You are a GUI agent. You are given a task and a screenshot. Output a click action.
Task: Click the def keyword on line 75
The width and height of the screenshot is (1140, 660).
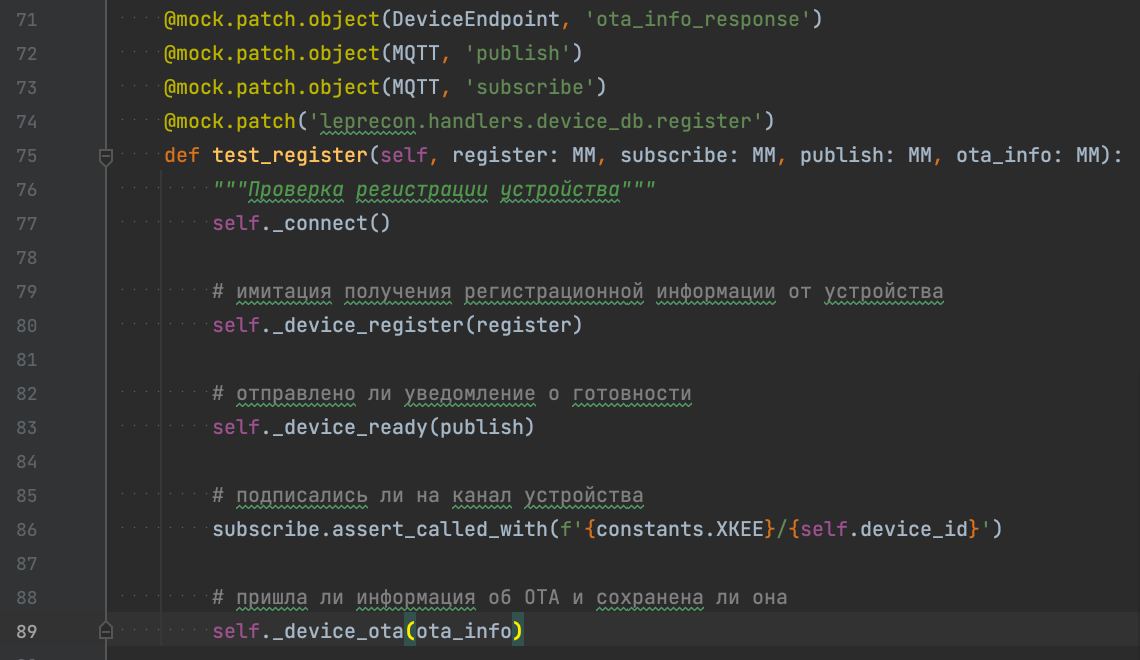[181, 156]
